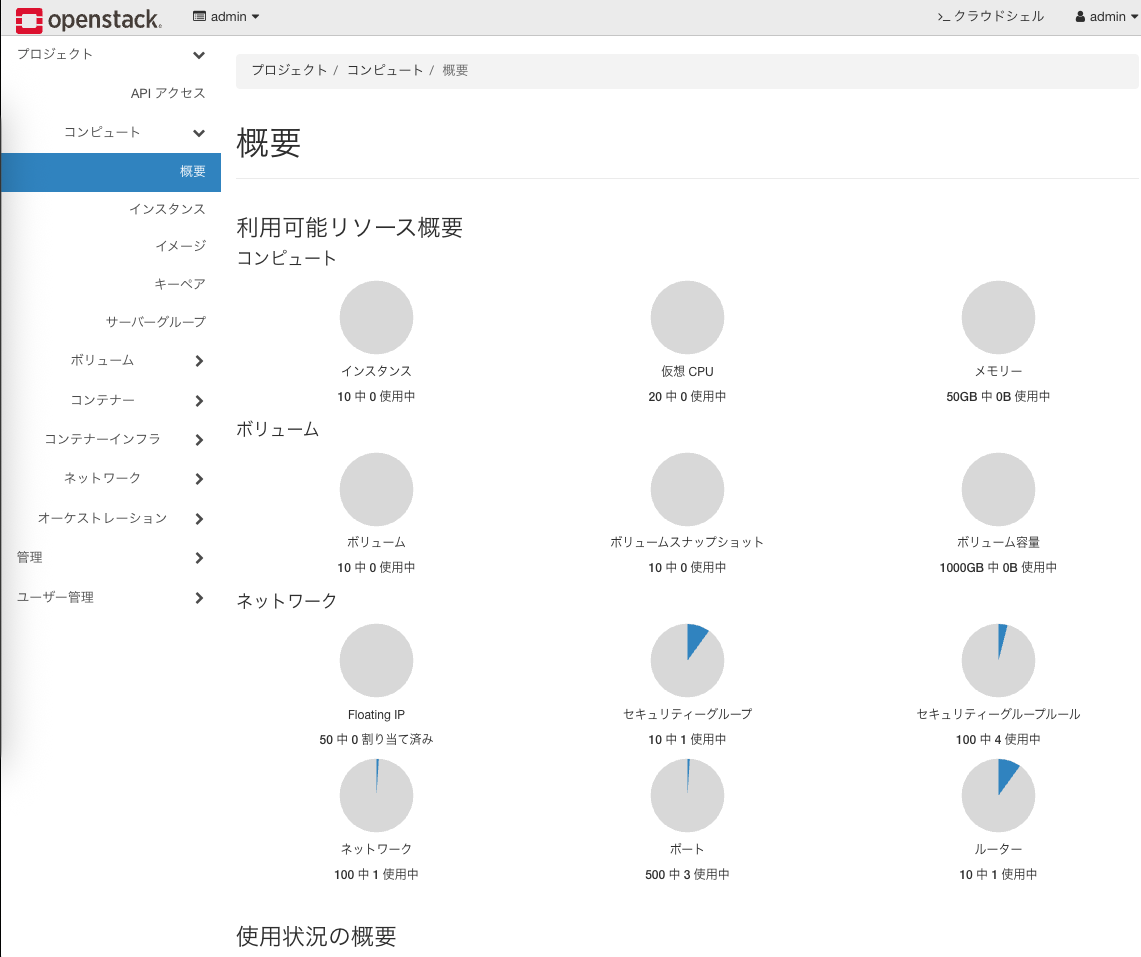The height and width of the screenshot is (957, 1141).
Task: Open the admin user menu
Action: click(x=1106, y=17)
